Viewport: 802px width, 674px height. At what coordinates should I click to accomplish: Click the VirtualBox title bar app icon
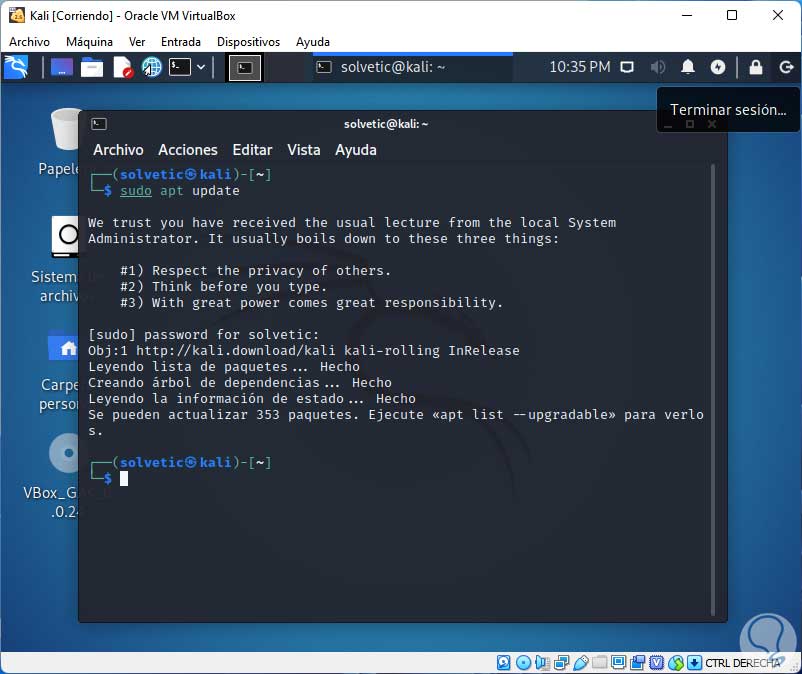(x=17, y=15)
